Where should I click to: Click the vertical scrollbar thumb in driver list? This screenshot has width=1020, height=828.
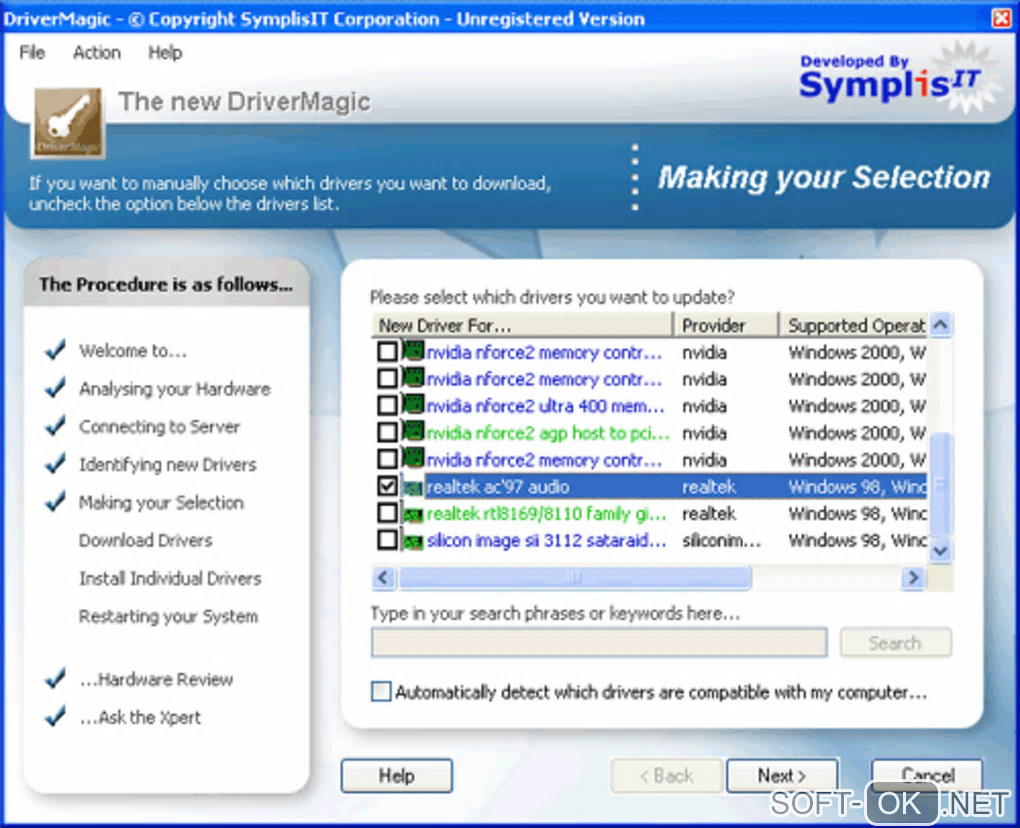(x=941, y=485)
